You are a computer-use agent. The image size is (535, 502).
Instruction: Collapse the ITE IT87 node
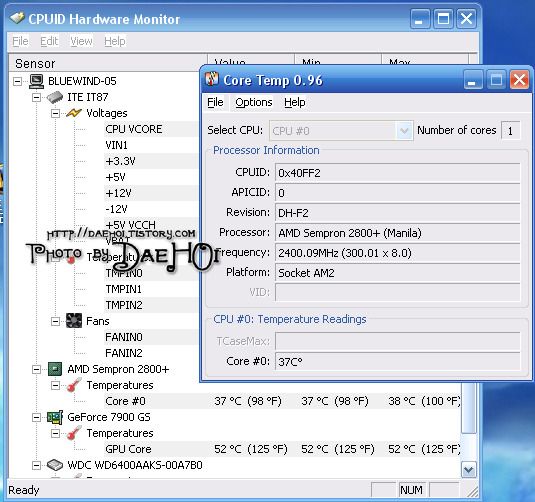pos(36,98)
